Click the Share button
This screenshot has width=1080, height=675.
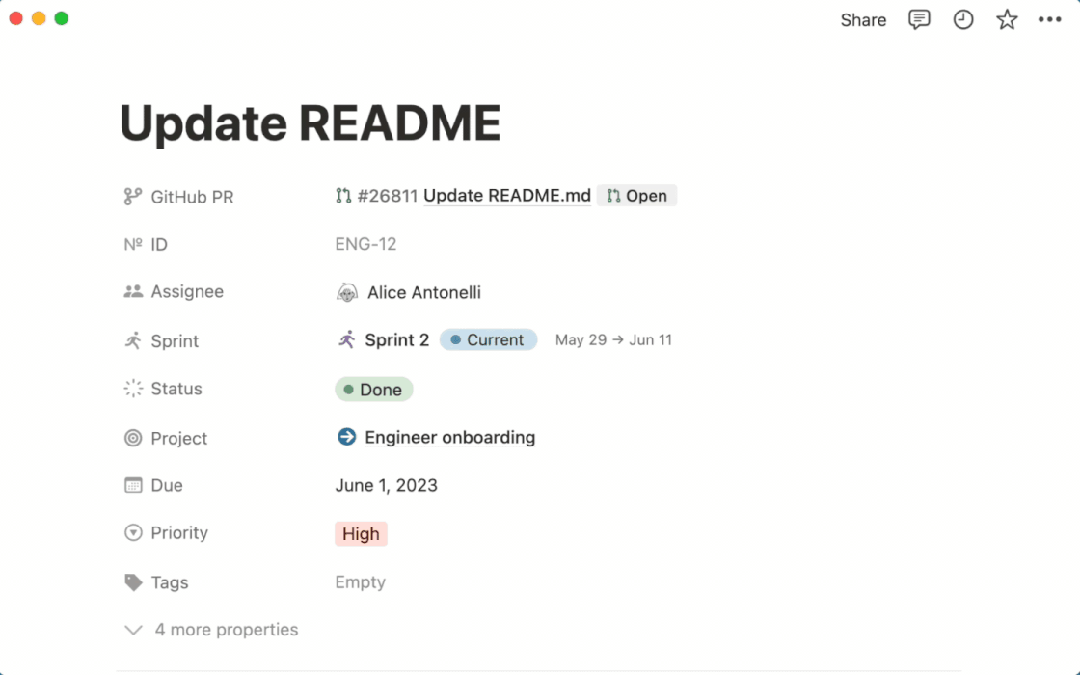(x=863, y=20)
